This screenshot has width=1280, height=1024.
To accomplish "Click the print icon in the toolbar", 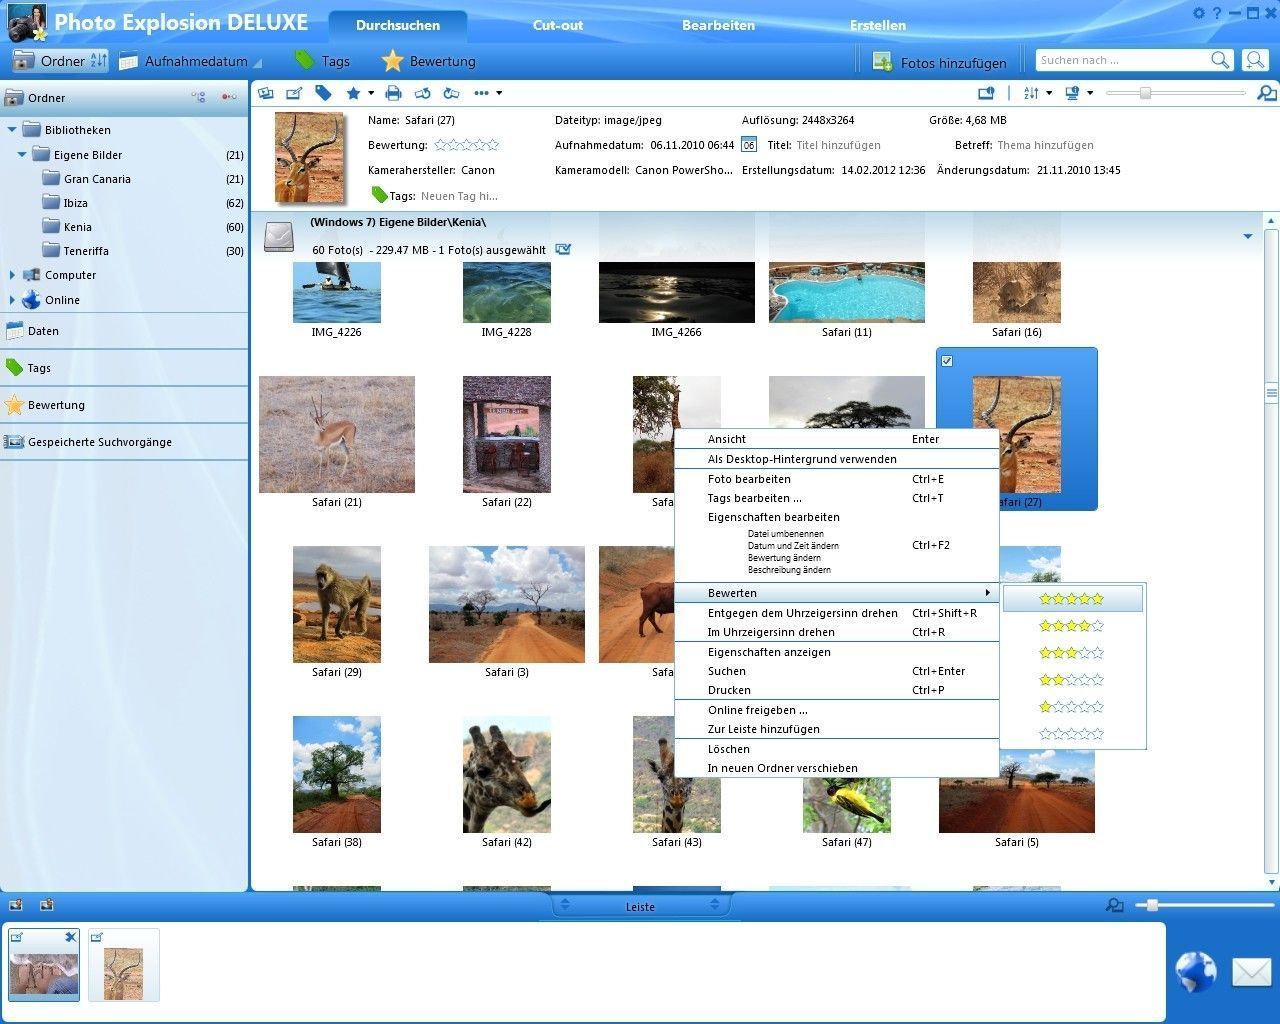I will 393,93.
